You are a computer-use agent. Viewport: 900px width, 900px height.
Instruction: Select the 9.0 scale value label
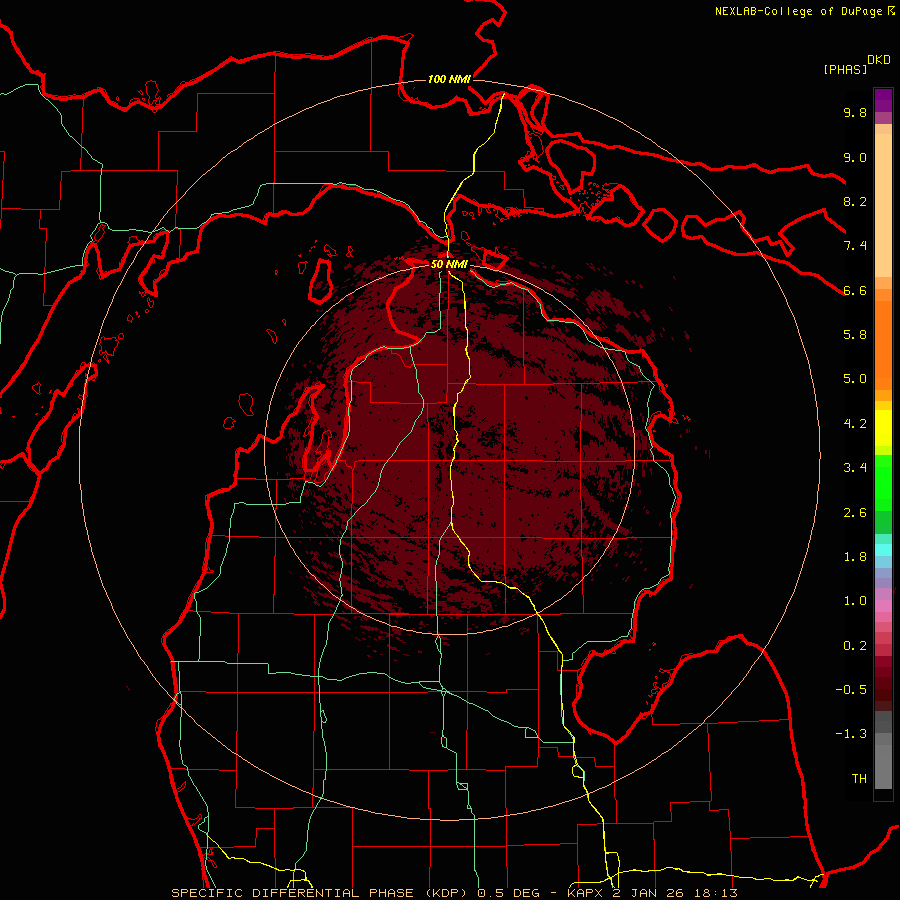(x=855, y=157)
